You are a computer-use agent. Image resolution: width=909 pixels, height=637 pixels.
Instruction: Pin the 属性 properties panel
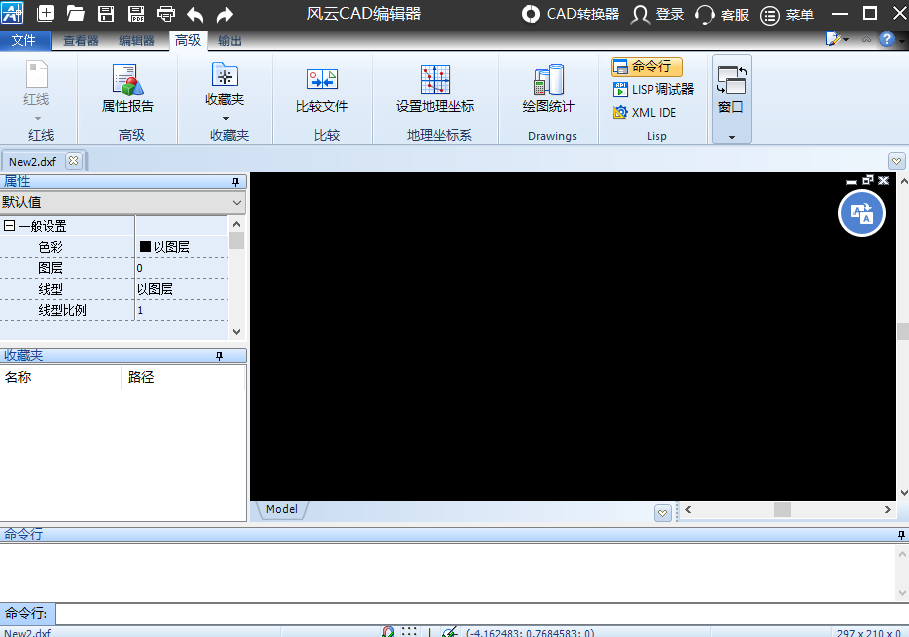(x=235, y=182)
